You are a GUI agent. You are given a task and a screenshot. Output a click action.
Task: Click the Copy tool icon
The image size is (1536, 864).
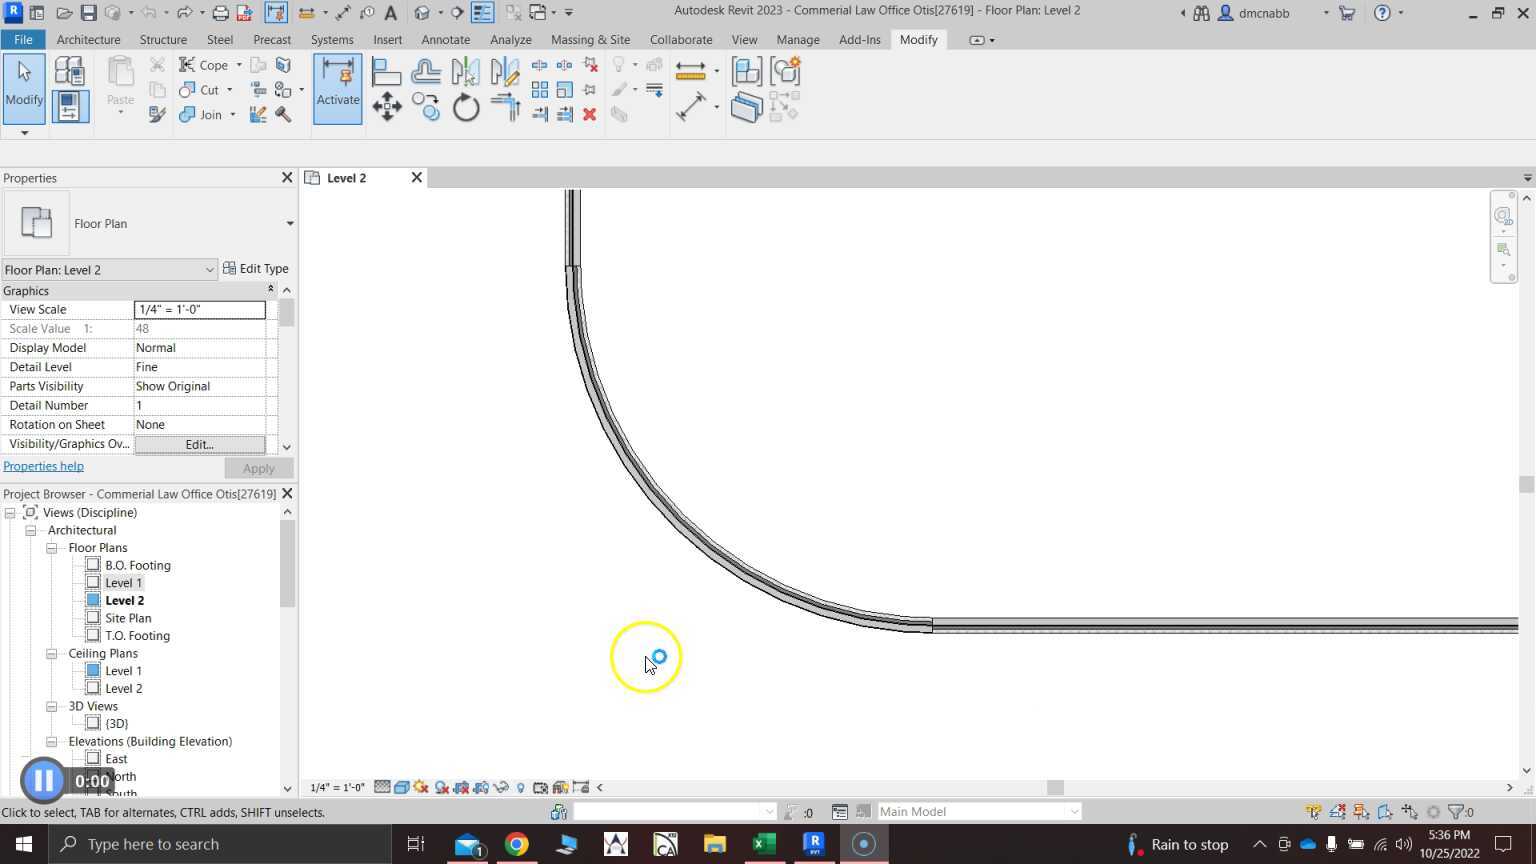pos(427,107)
